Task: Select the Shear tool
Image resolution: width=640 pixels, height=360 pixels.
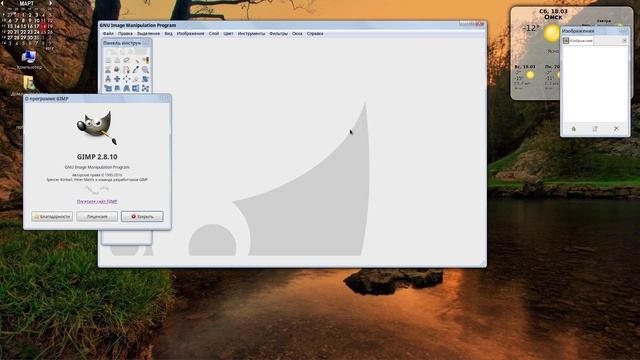Action: [117, 88]
